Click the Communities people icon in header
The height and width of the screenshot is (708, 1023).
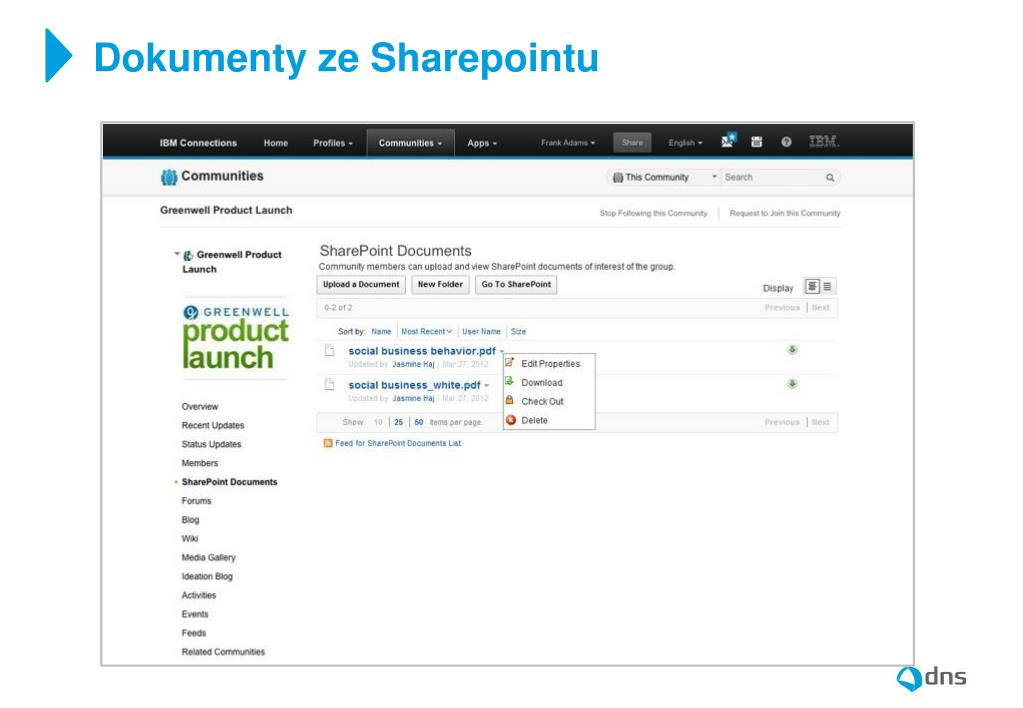(x=169, y=177)
